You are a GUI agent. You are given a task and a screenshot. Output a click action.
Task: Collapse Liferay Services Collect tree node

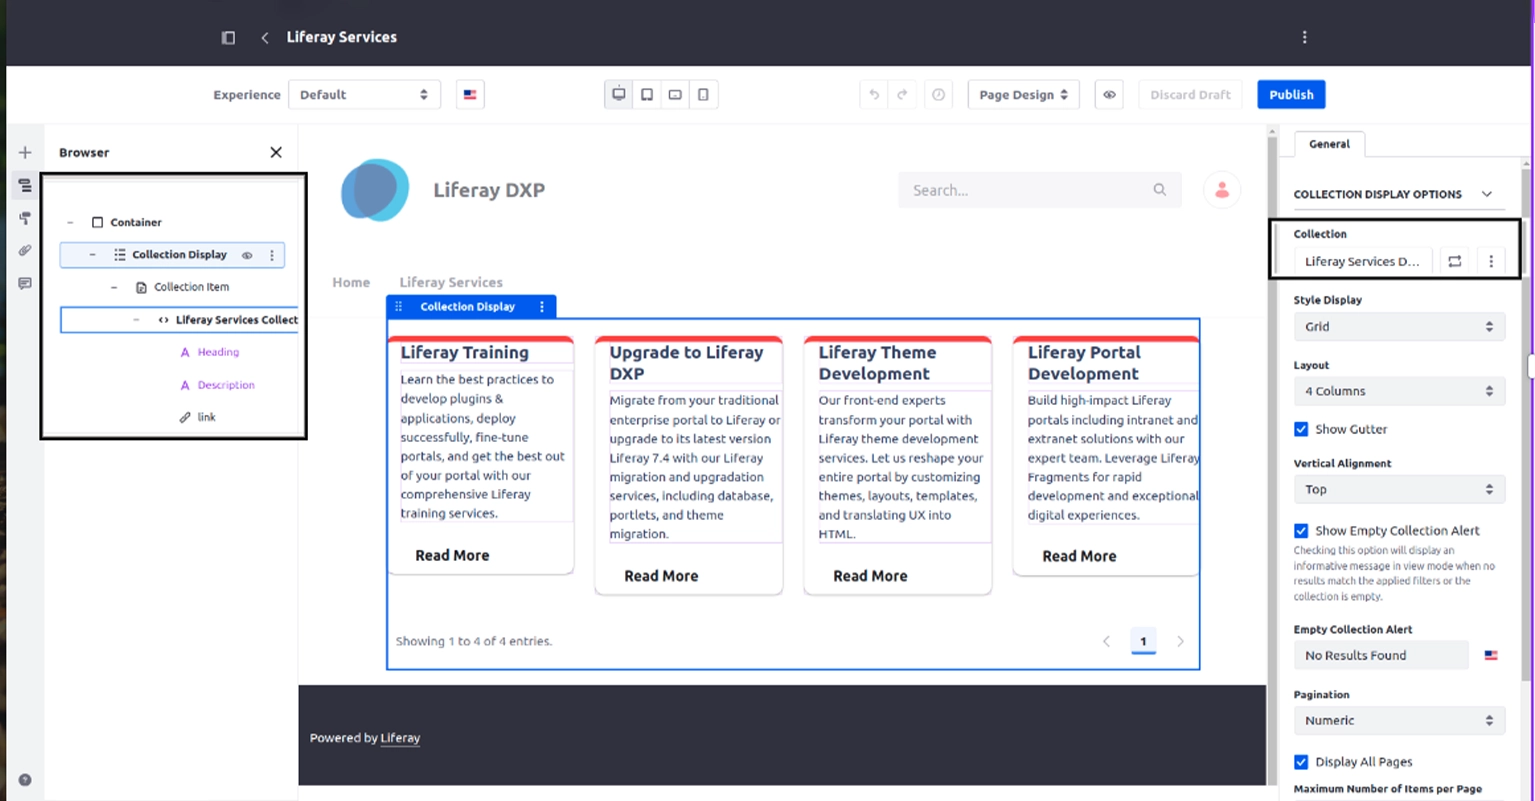(136, 320)
